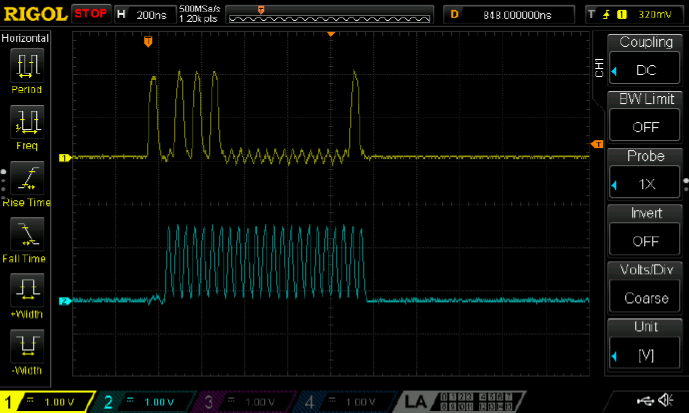The image size is (689, 413).
Task: Click the 500MSa/s sample rate readout
Action: point(199,8)
